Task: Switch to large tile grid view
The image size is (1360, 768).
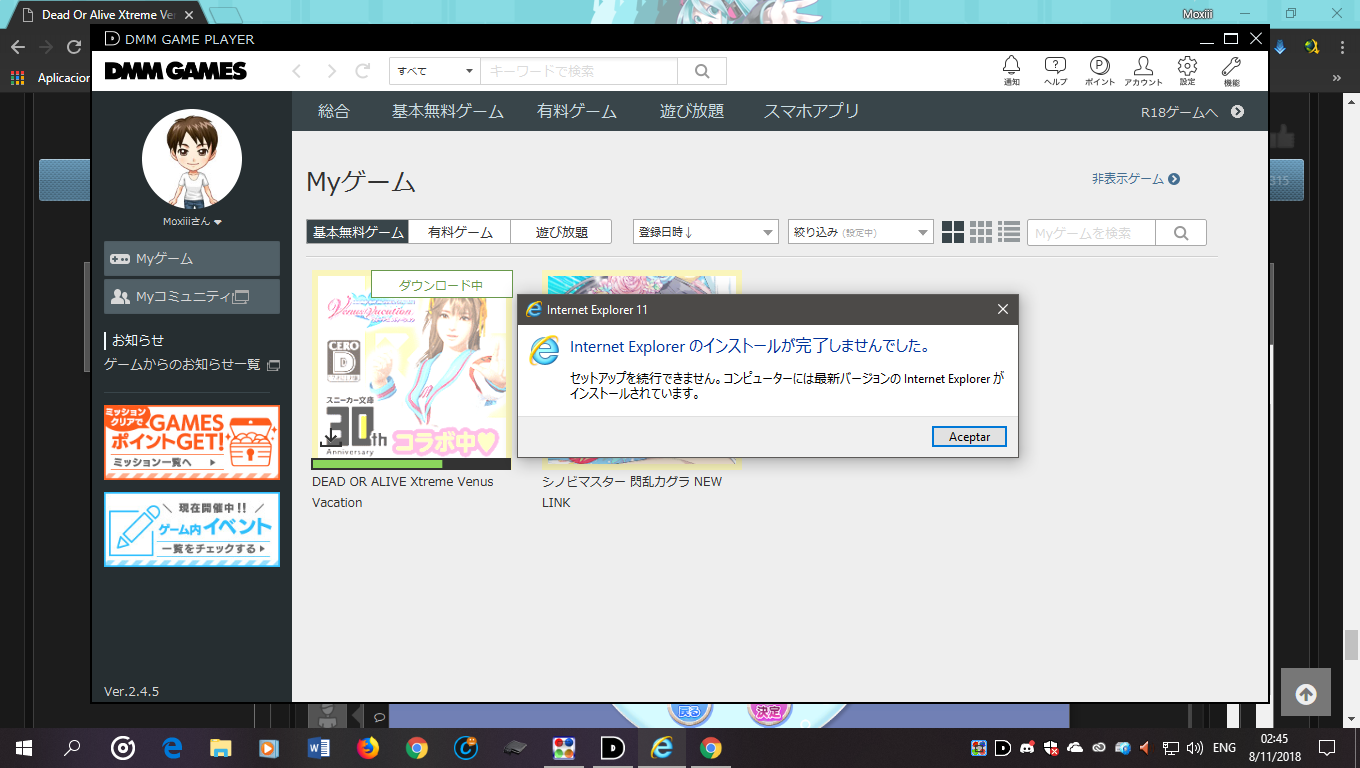Action: (x=953, y=232)
